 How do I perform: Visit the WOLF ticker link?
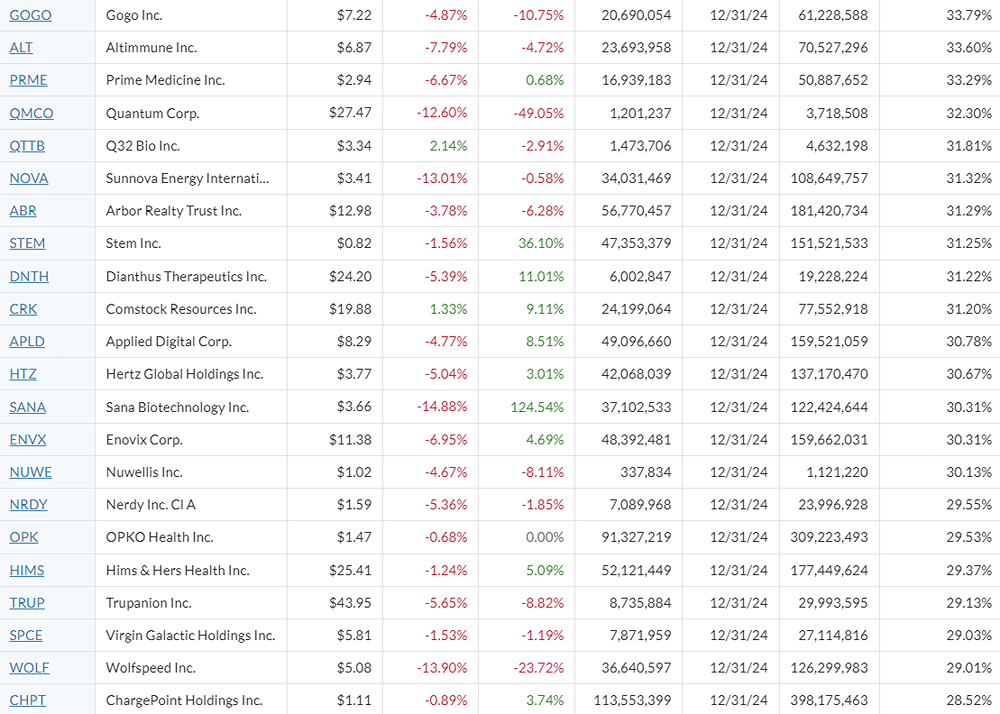click(x=29, y=668)
